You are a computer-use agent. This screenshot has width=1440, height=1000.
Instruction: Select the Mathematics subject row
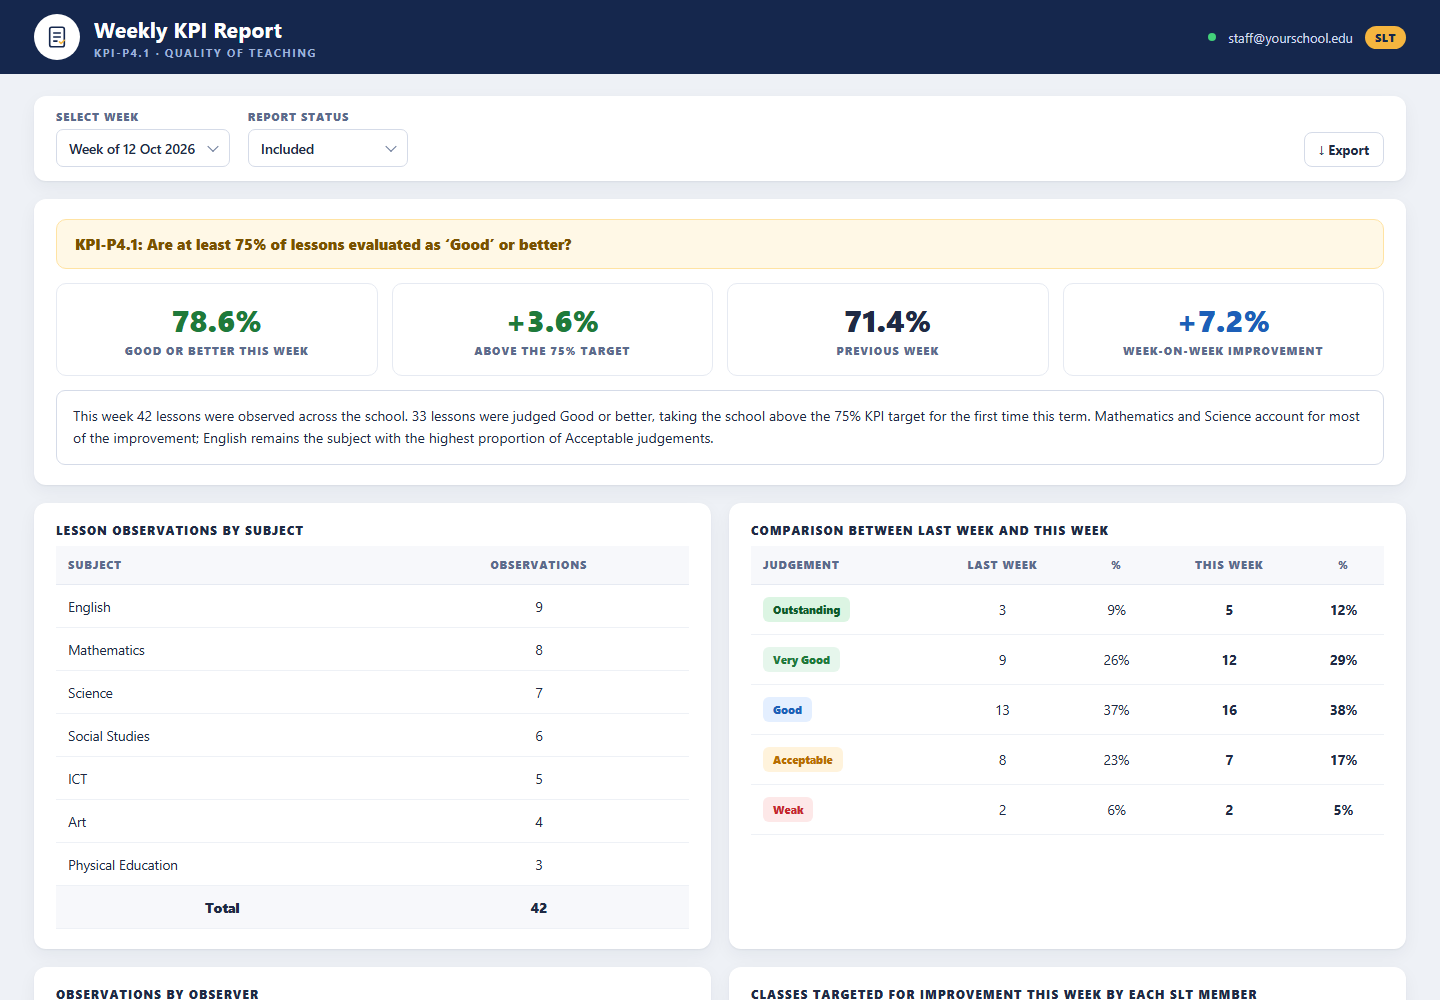372,650
